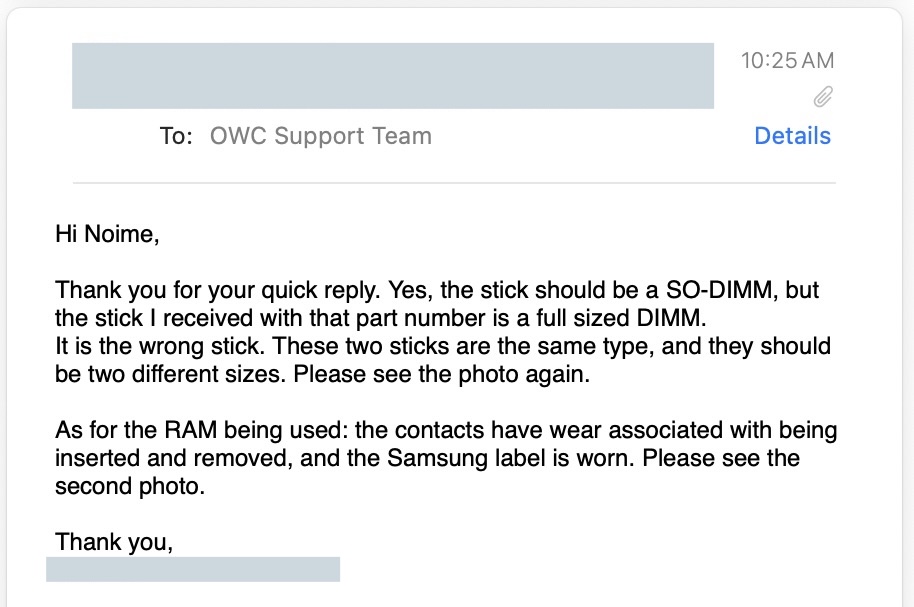Click the OWC Support Team recipient

(320, 136)
